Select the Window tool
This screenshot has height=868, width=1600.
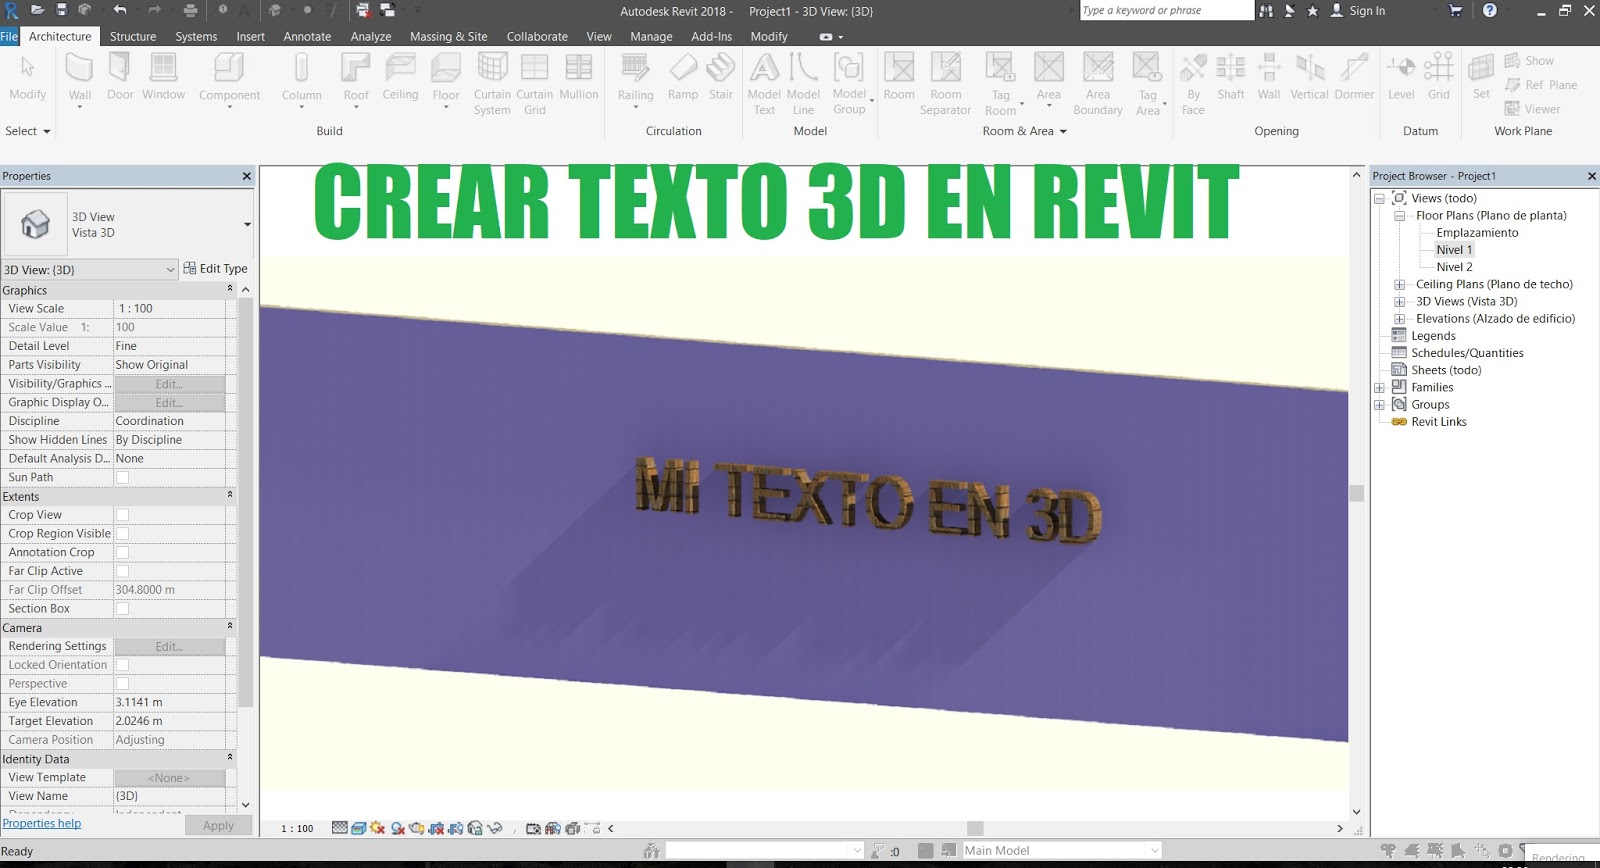click(163, 77)
